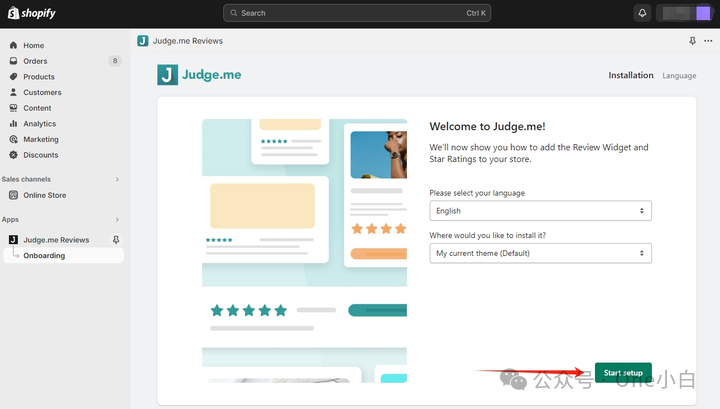
Task: Click the Start setup button
Action: click(x=623, y=373)
